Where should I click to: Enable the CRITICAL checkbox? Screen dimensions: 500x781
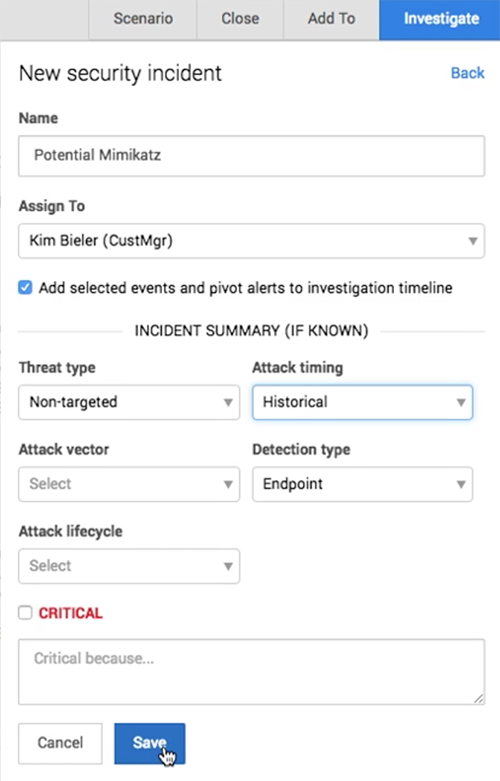25,613
